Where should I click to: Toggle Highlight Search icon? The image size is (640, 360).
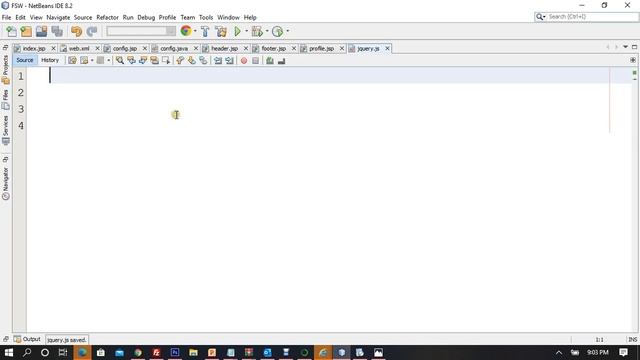click(154, 61)
